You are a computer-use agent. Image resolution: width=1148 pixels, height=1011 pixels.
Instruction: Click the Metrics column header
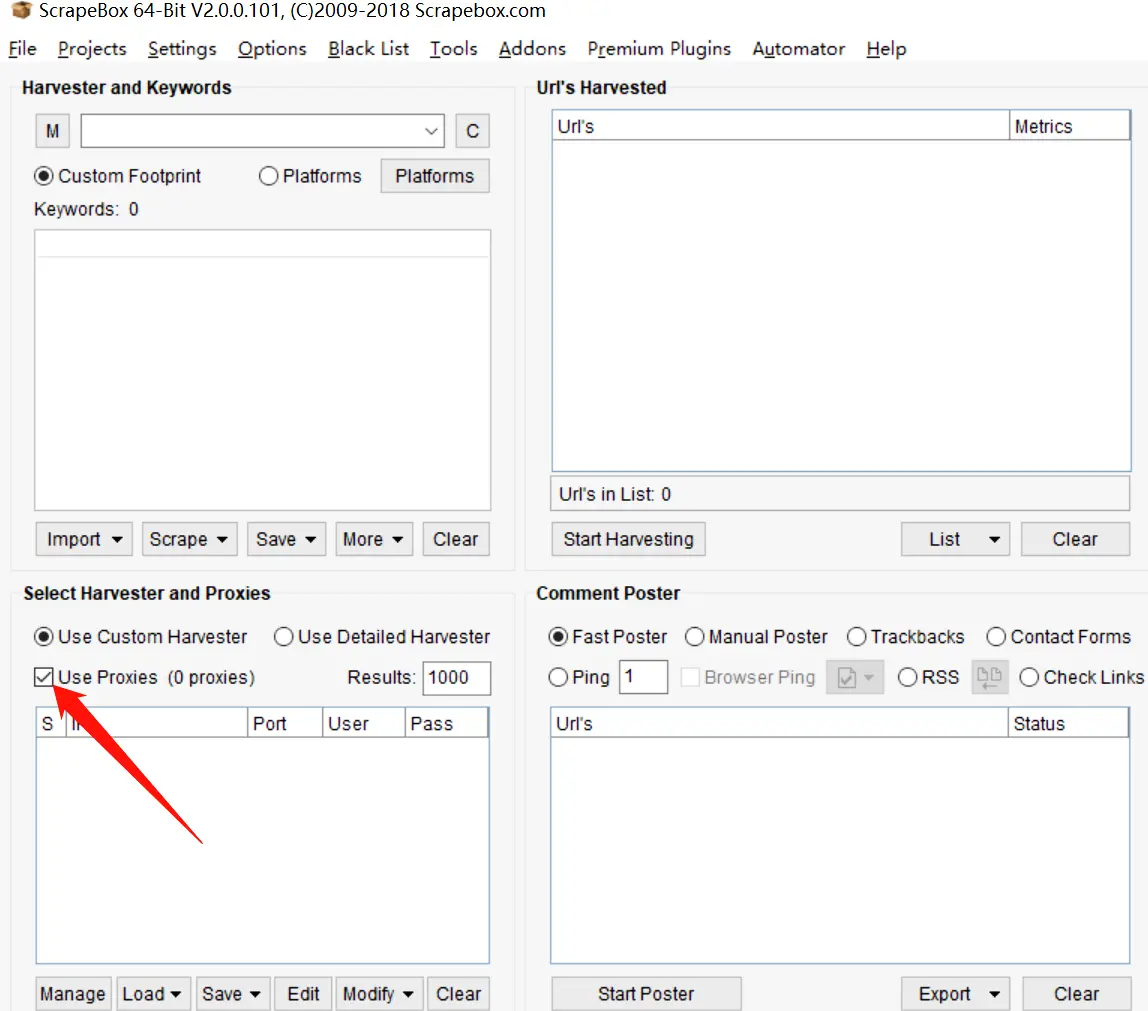tap(1069, 127)
